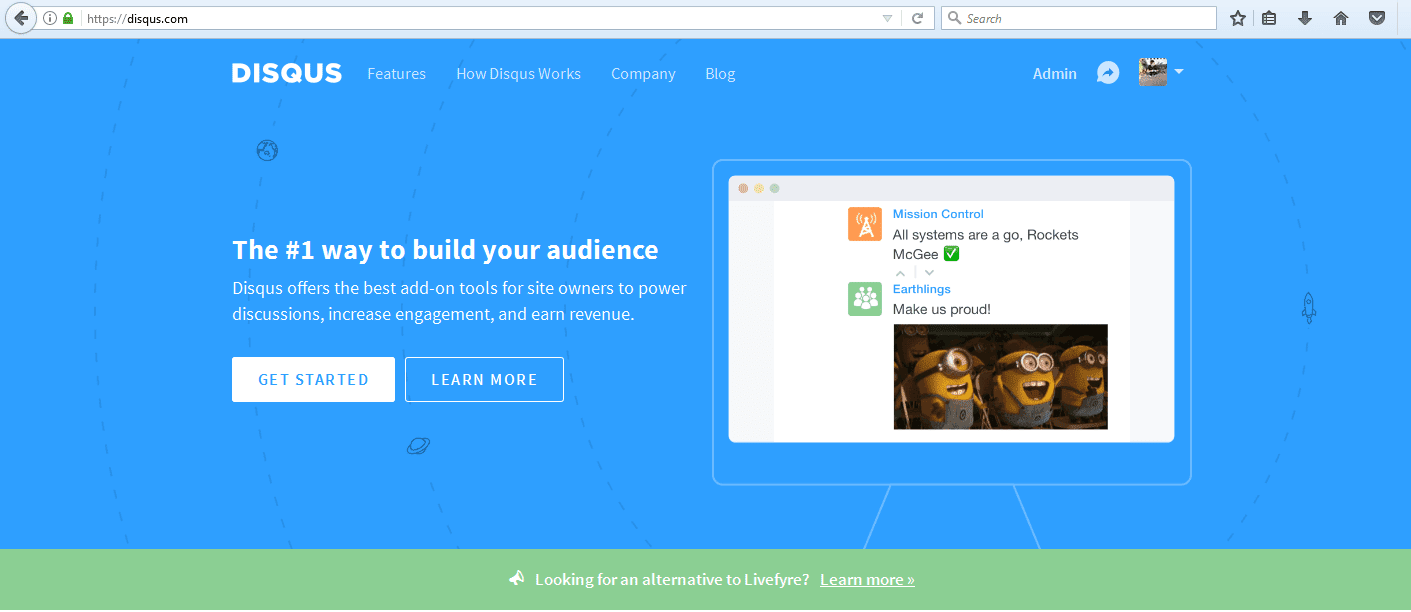1411x612 pixels.
Task: Open the Features menu item
Action: click(x=396, y=74)
